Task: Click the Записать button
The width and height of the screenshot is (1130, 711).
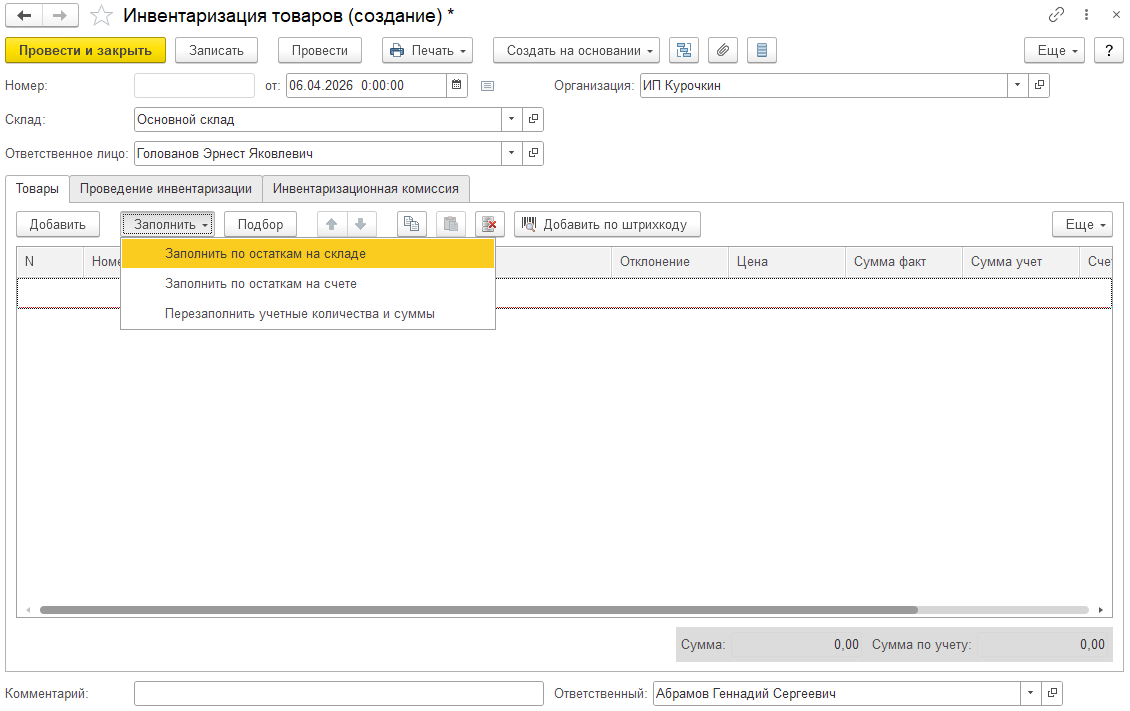Action: tap(216, 50)
